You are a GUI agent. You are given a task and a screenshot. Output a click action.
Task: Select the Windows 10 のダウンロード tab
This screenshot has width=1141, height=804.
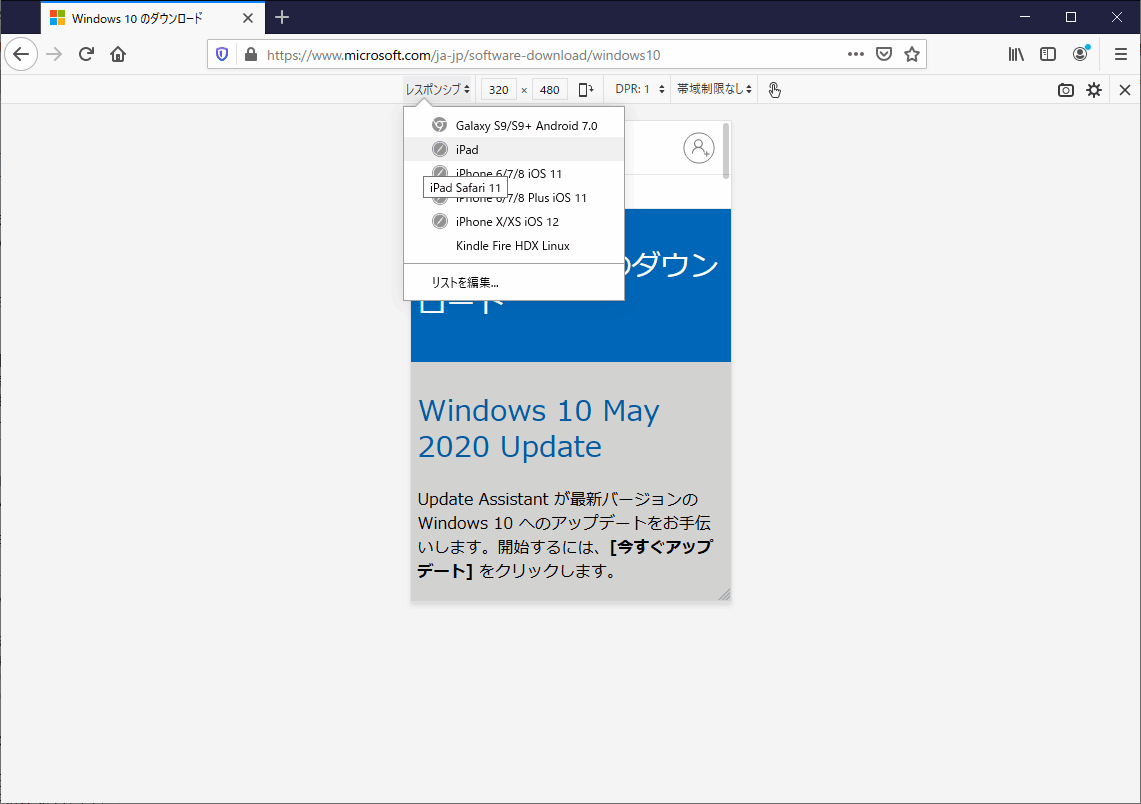(x=152, y=18)
